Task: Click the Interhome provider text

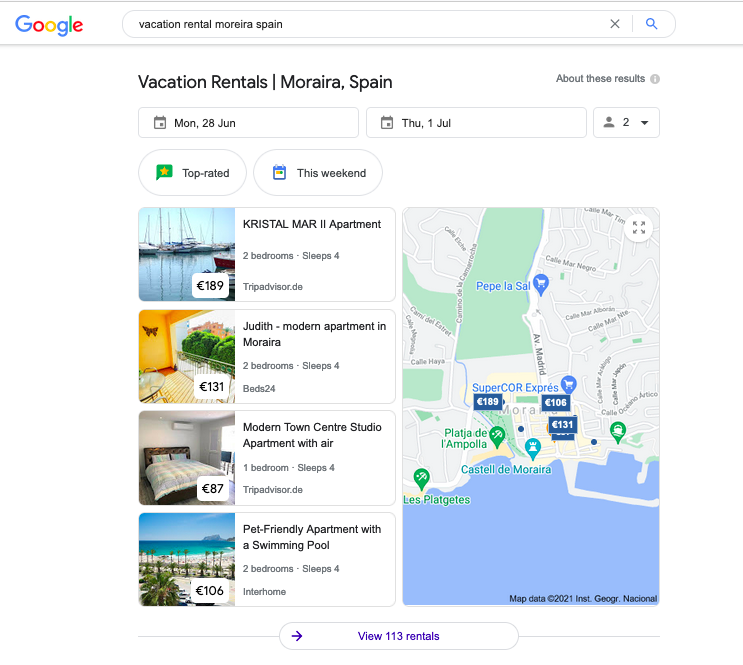Action: (x=264, y=592)
